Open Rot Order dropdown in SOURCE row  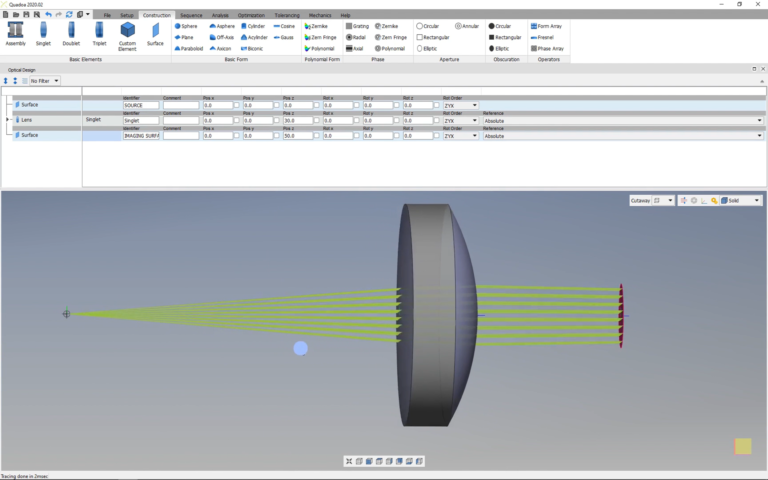460,105
